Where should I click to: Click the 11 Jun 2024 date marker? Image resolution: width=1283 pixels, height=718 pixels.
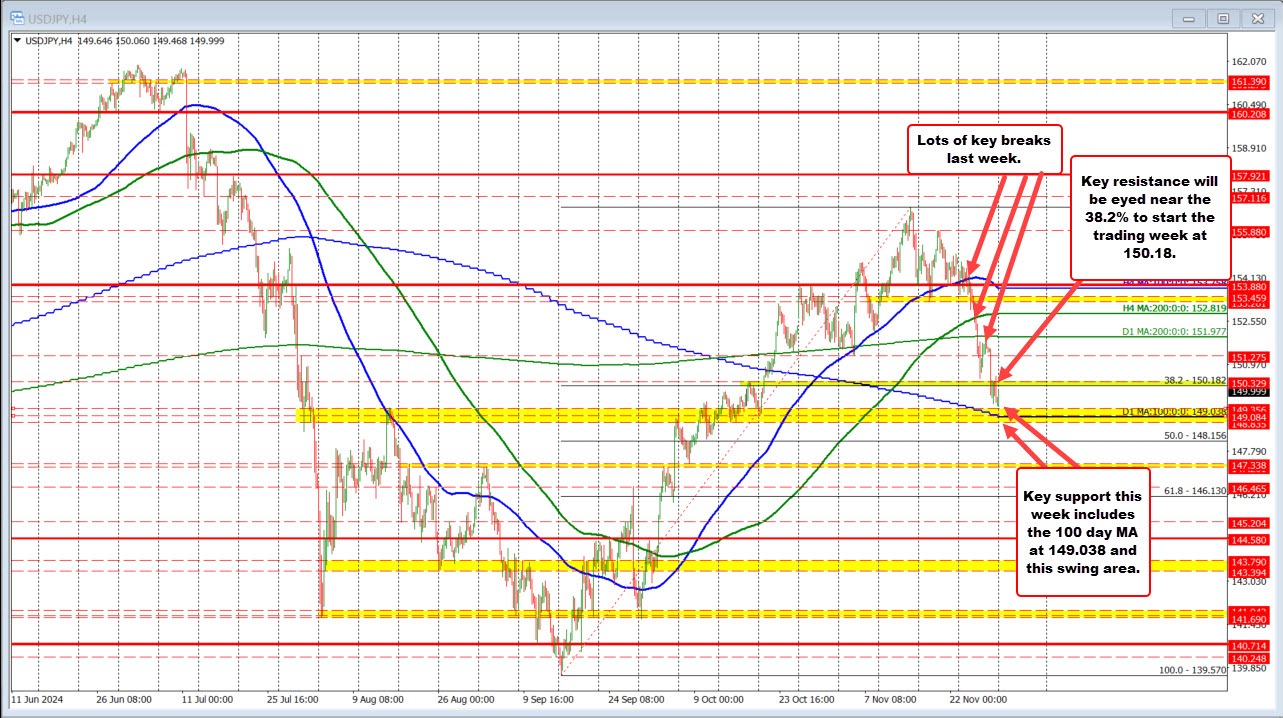coord(38,699)
